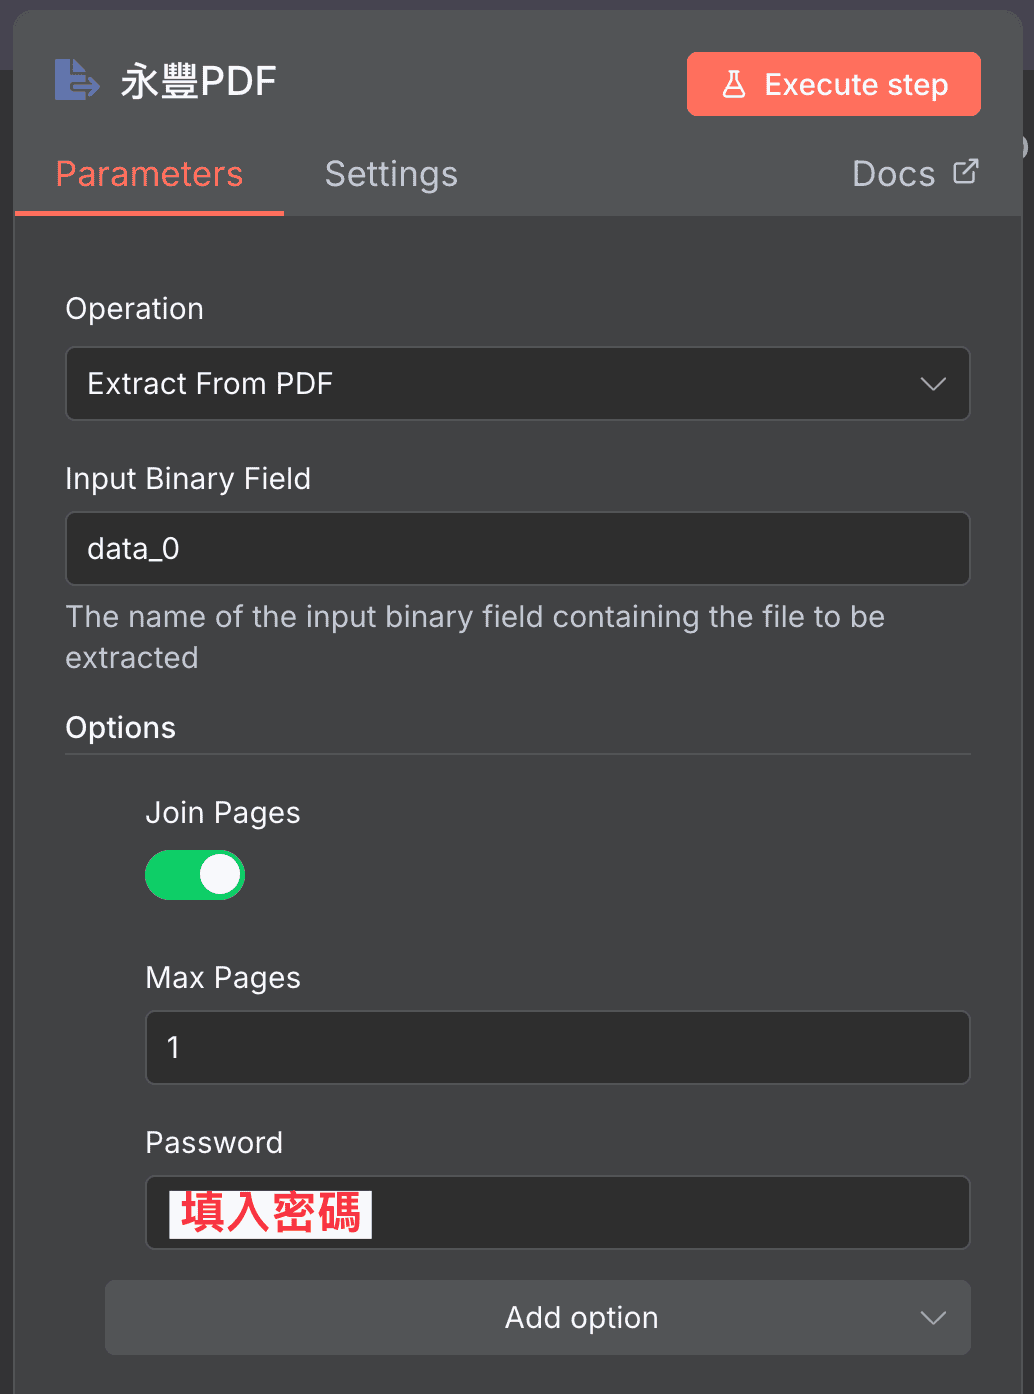The height and width of the screenshot is (1394, 1034).
Task: Click the external-link icon beside Docs
Action: point(964,171)
